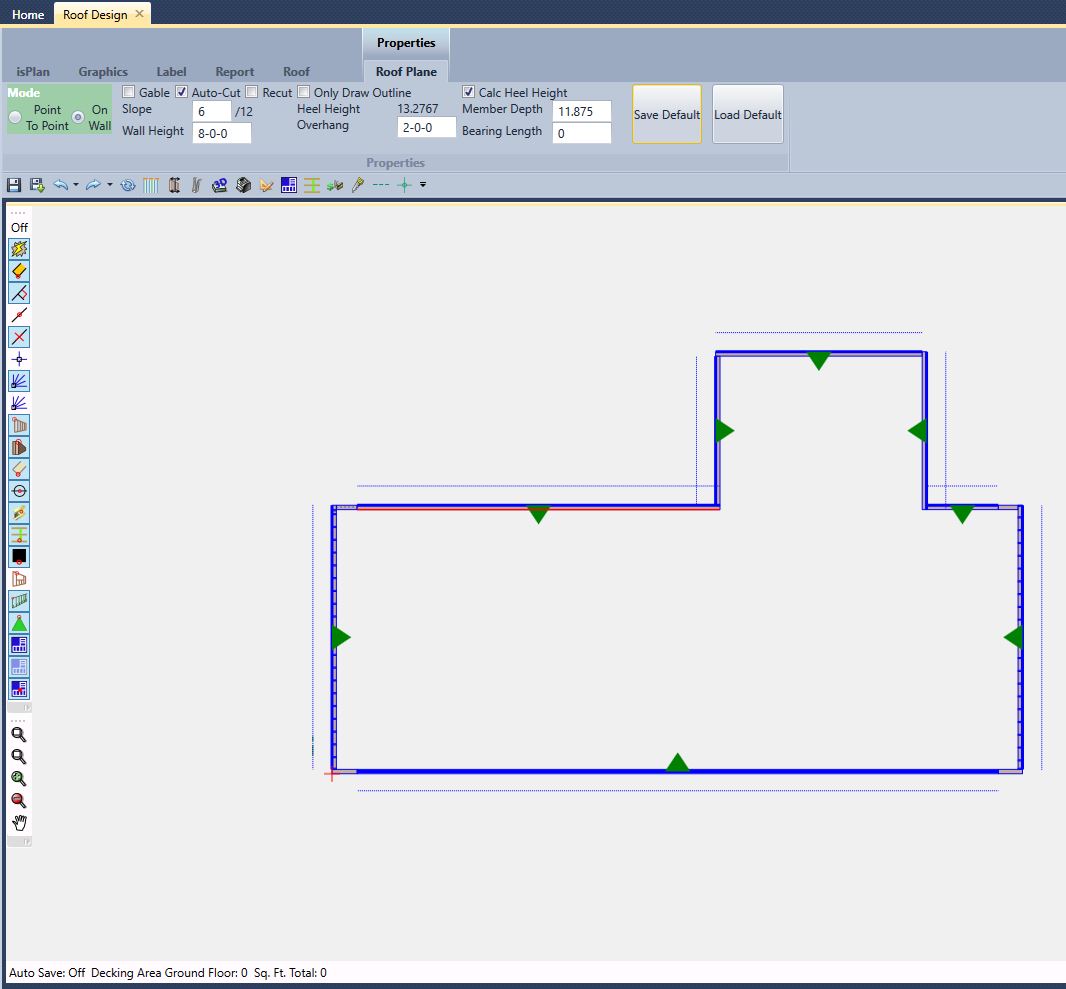
Task: Click the red X intersection snap icon
Action: pos(19,337)
